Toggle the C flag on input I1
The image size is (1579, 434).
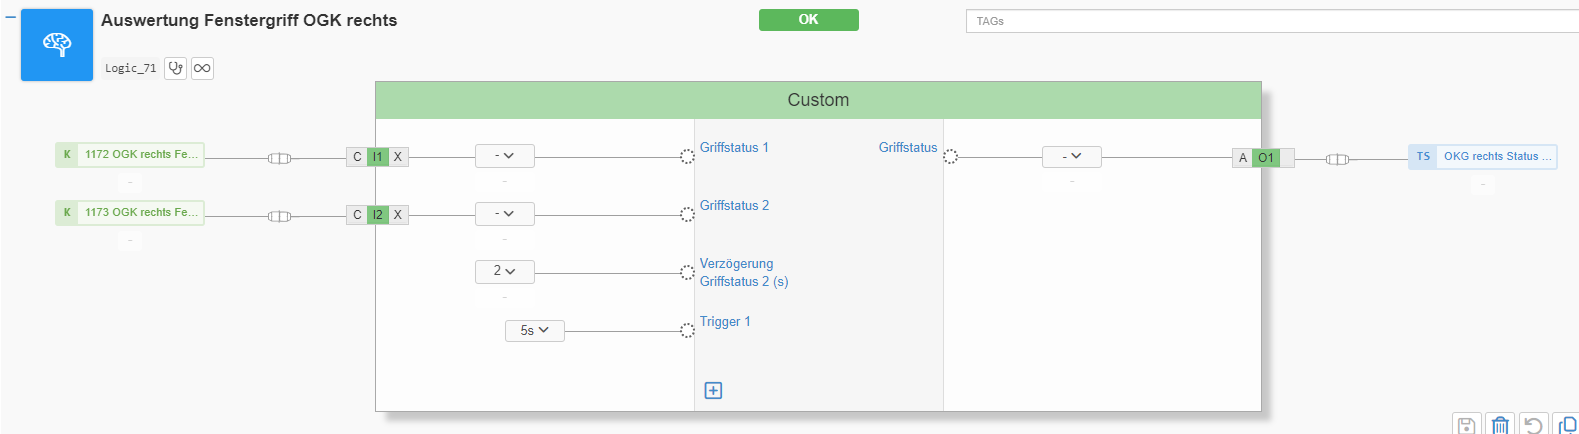[x=357, y=157]
